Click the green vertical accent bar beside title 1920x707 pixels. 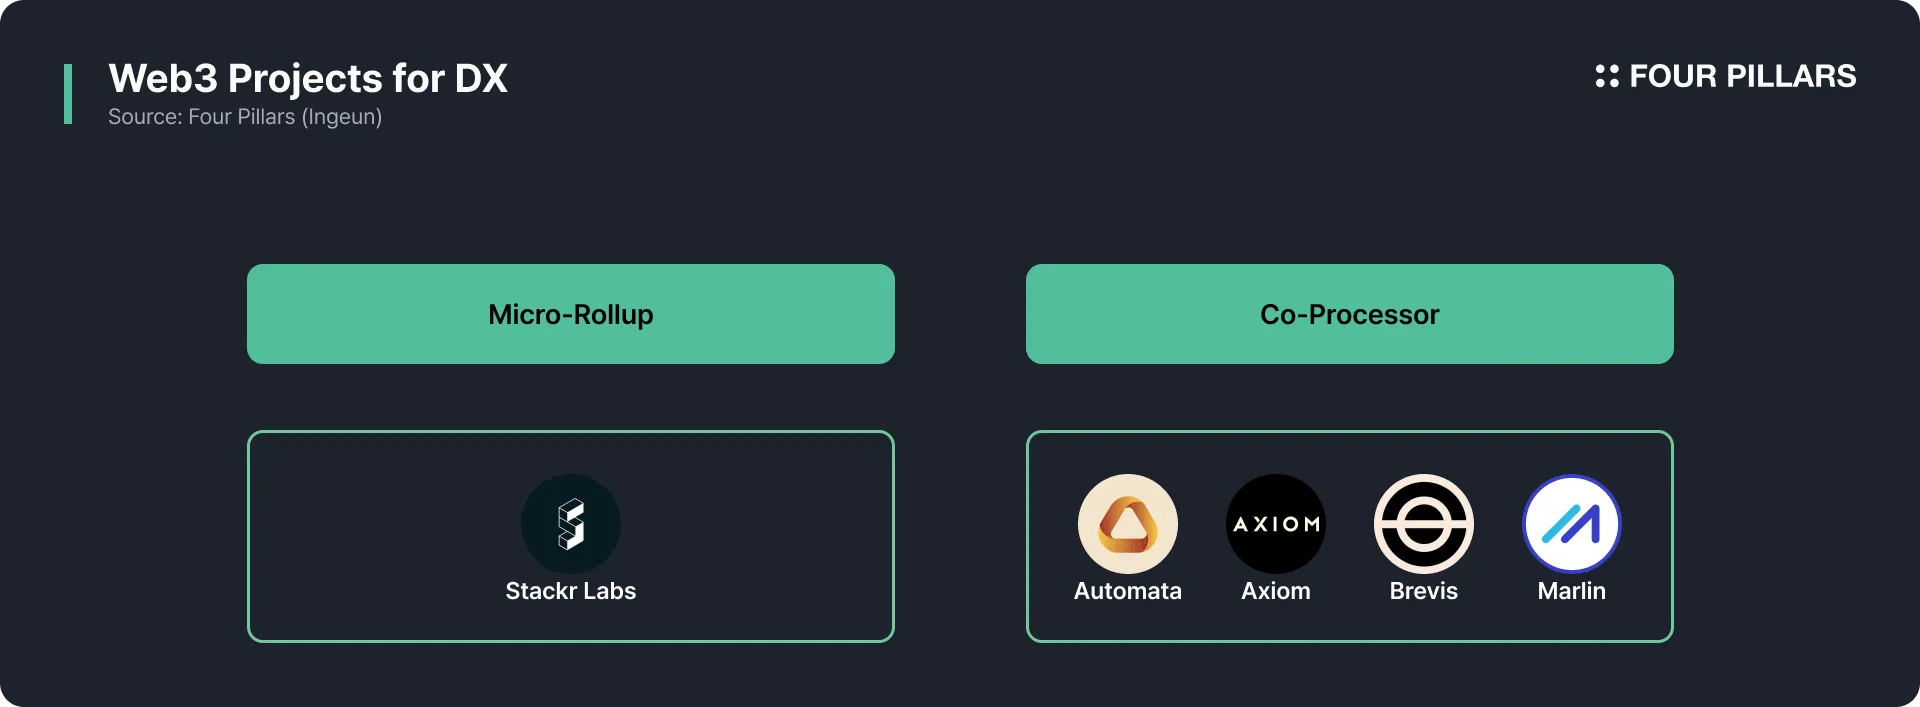coord(68,94)
